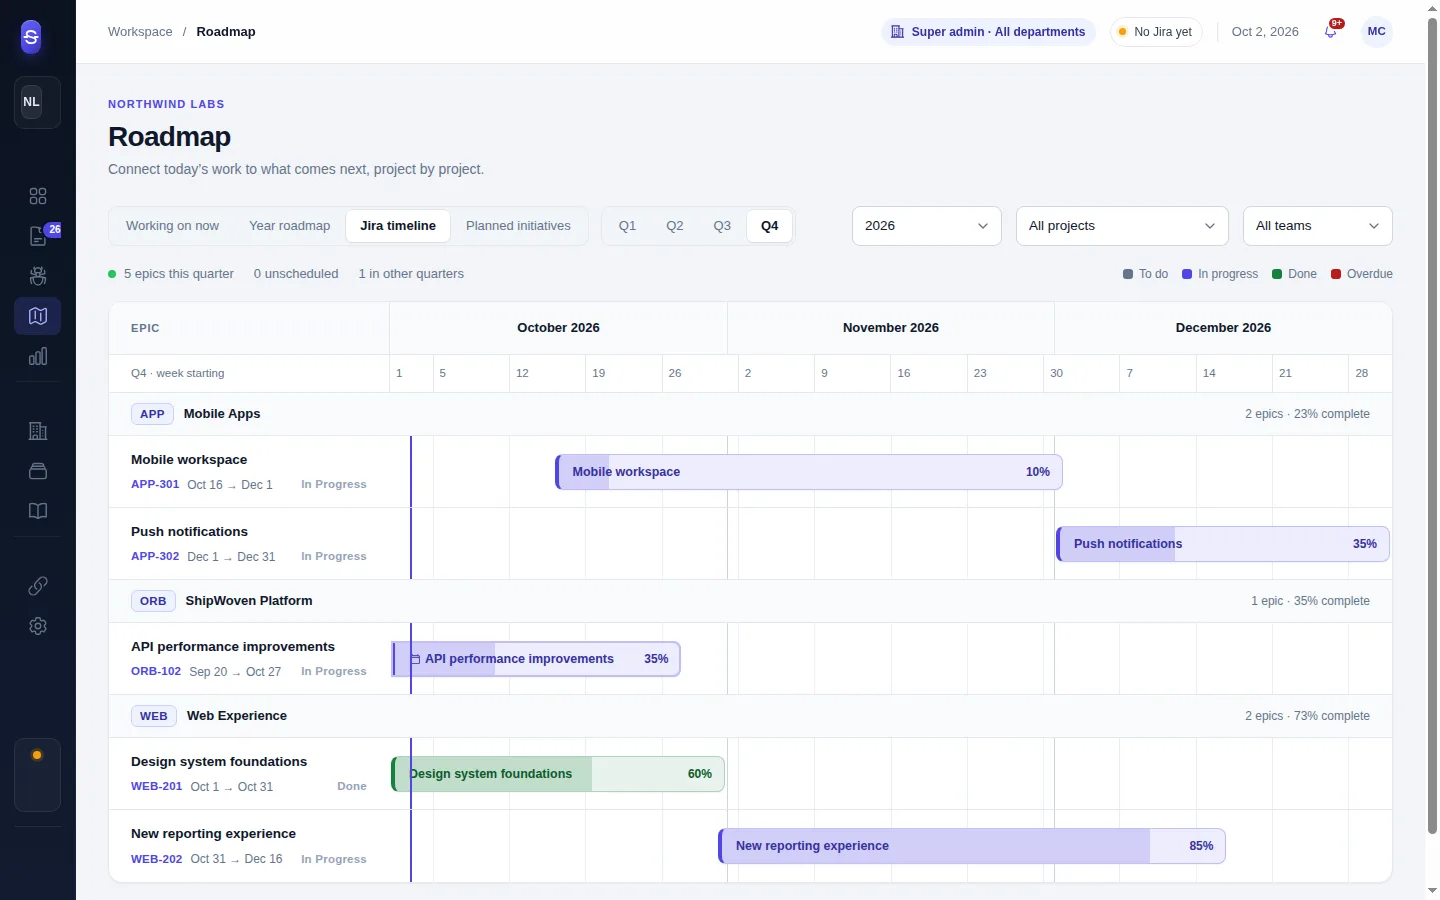The height and width of the screenshot is (900, 1440).
Task: Open the WEB-202 issue link
Action: (x=157, y=859)
